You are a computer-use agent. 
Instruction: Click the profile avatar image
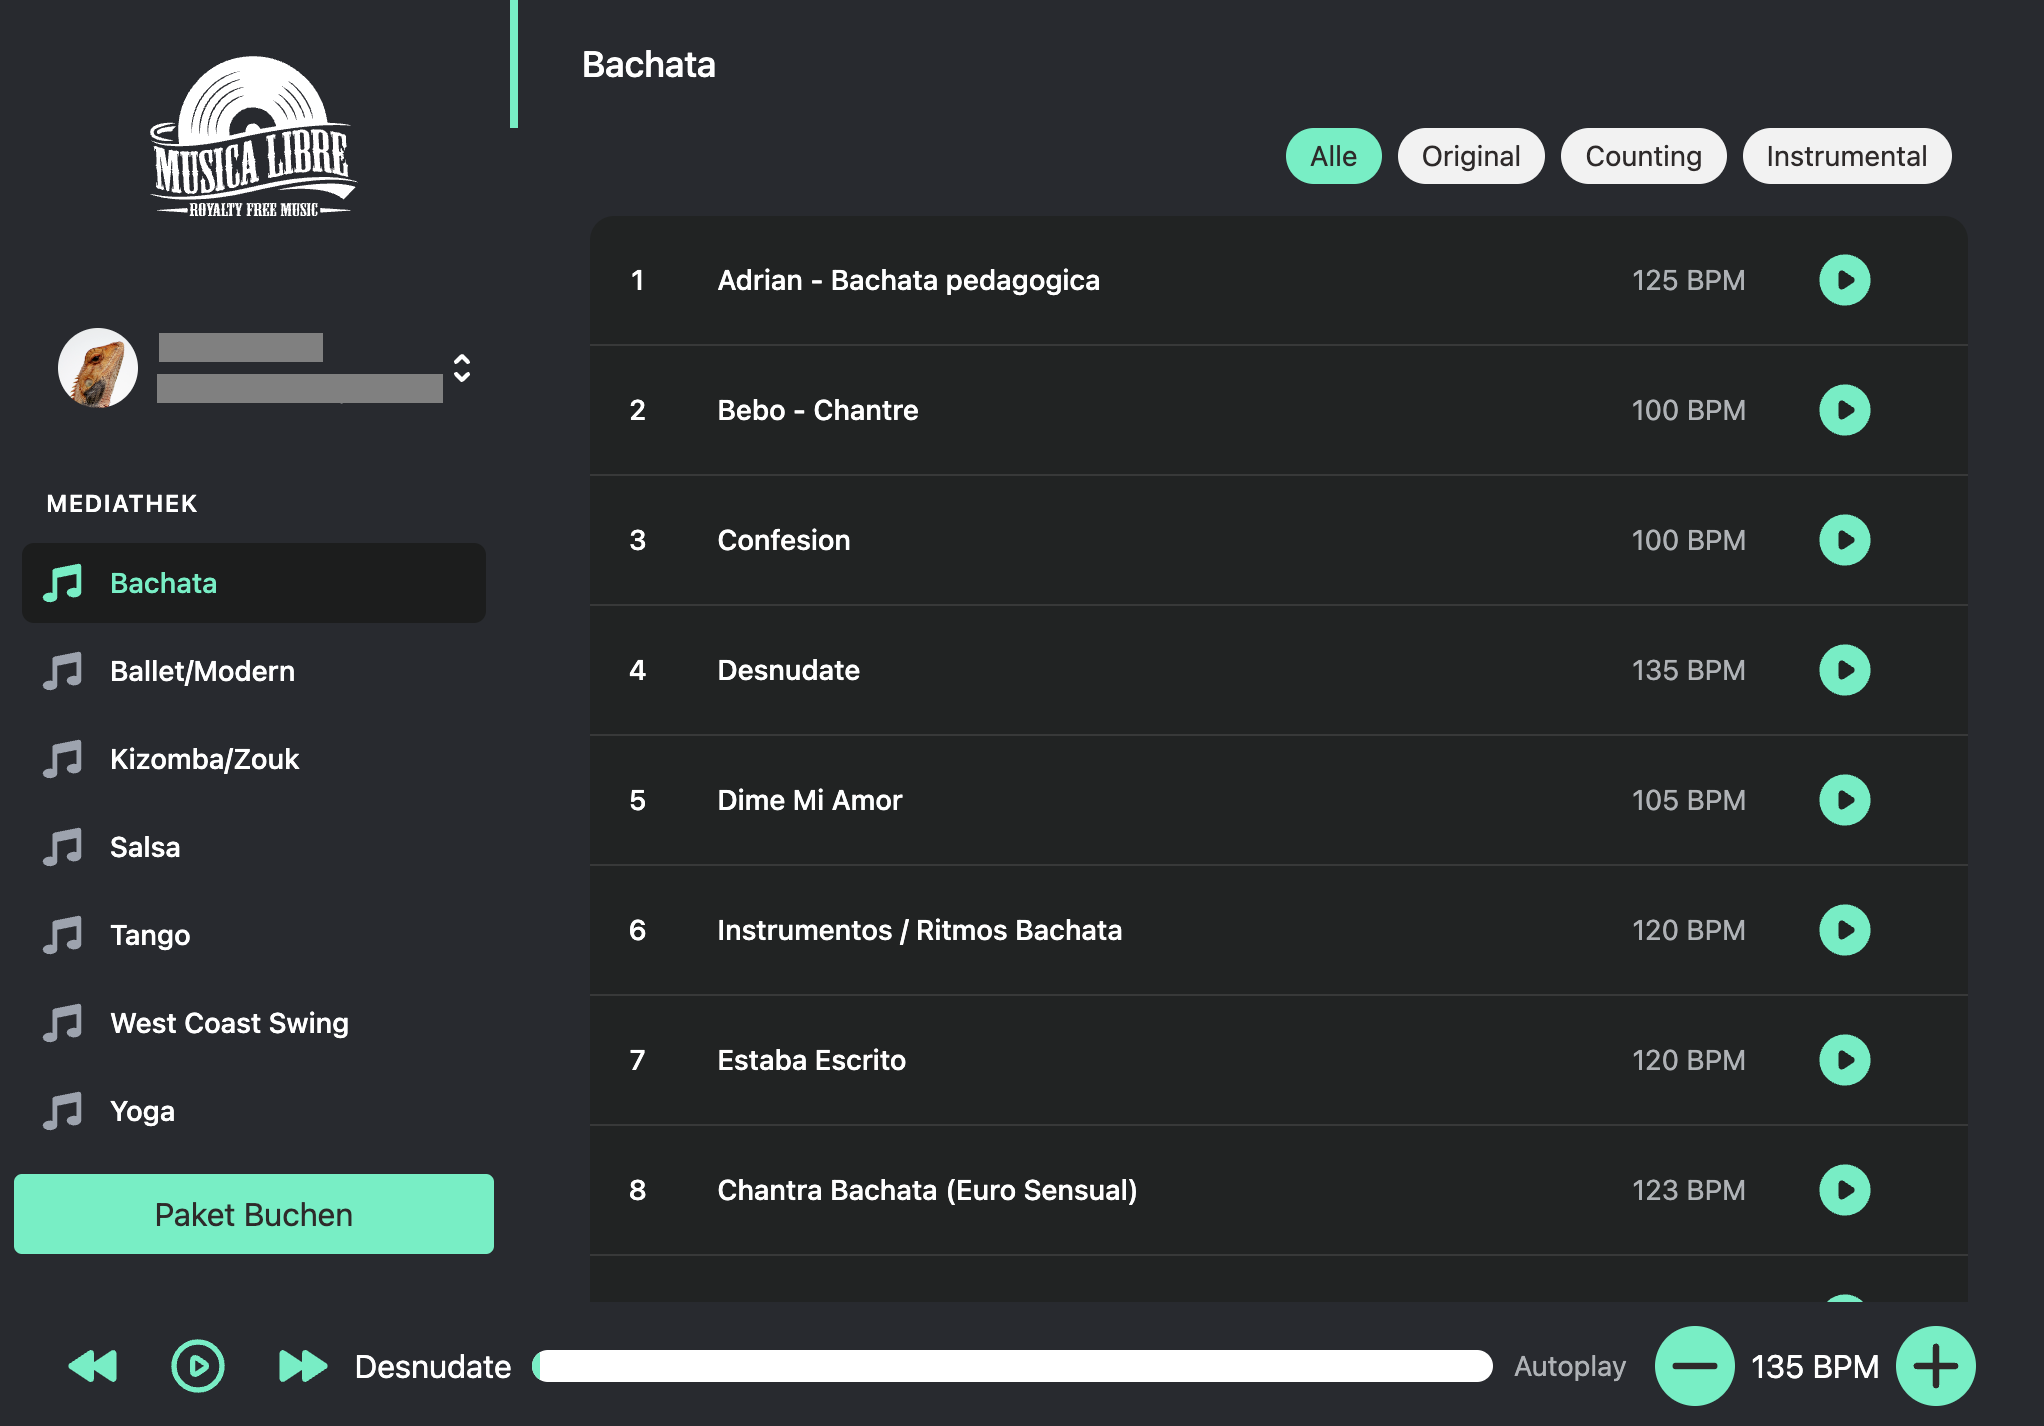pos(98,368)
